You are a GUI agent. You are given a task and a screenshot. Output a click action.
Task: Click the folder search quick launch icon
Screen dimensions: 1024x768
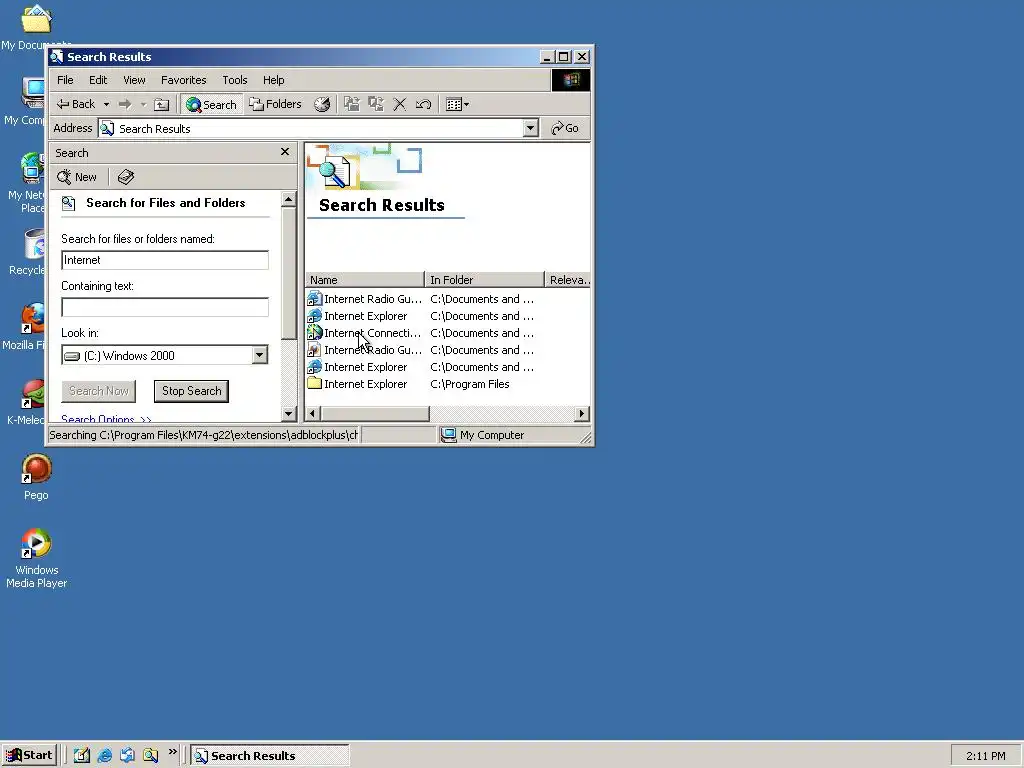151,756
